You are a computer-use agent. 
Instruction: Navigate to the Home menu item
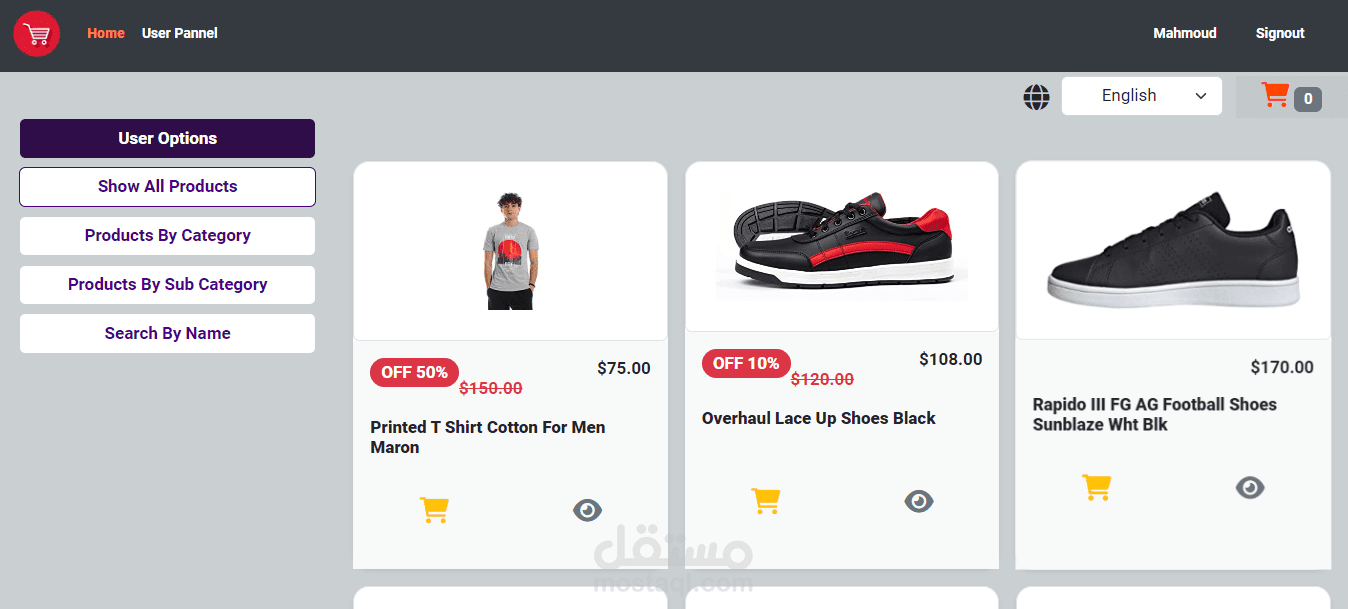pyautogui.click(x=105, y=32)
